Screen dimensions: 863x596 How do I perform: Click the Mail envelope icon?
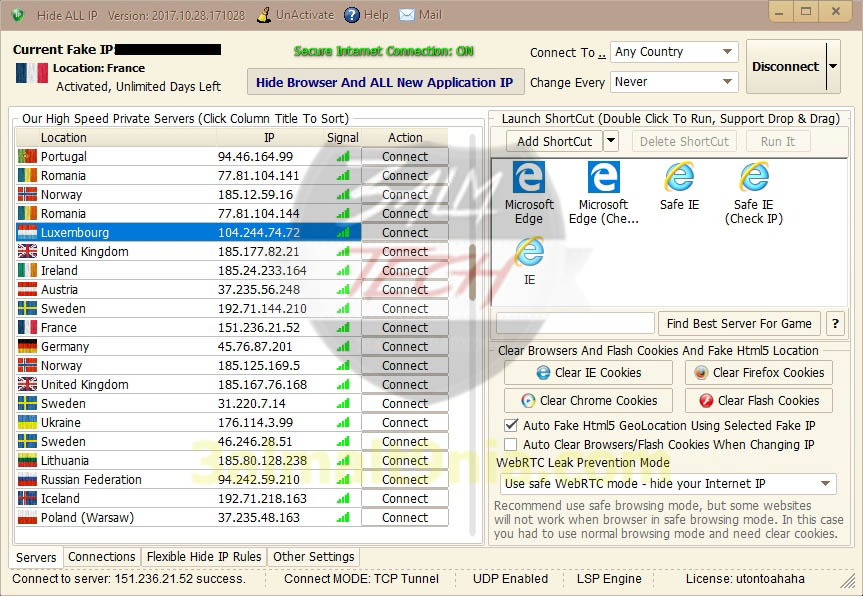(x=407, y=15)
